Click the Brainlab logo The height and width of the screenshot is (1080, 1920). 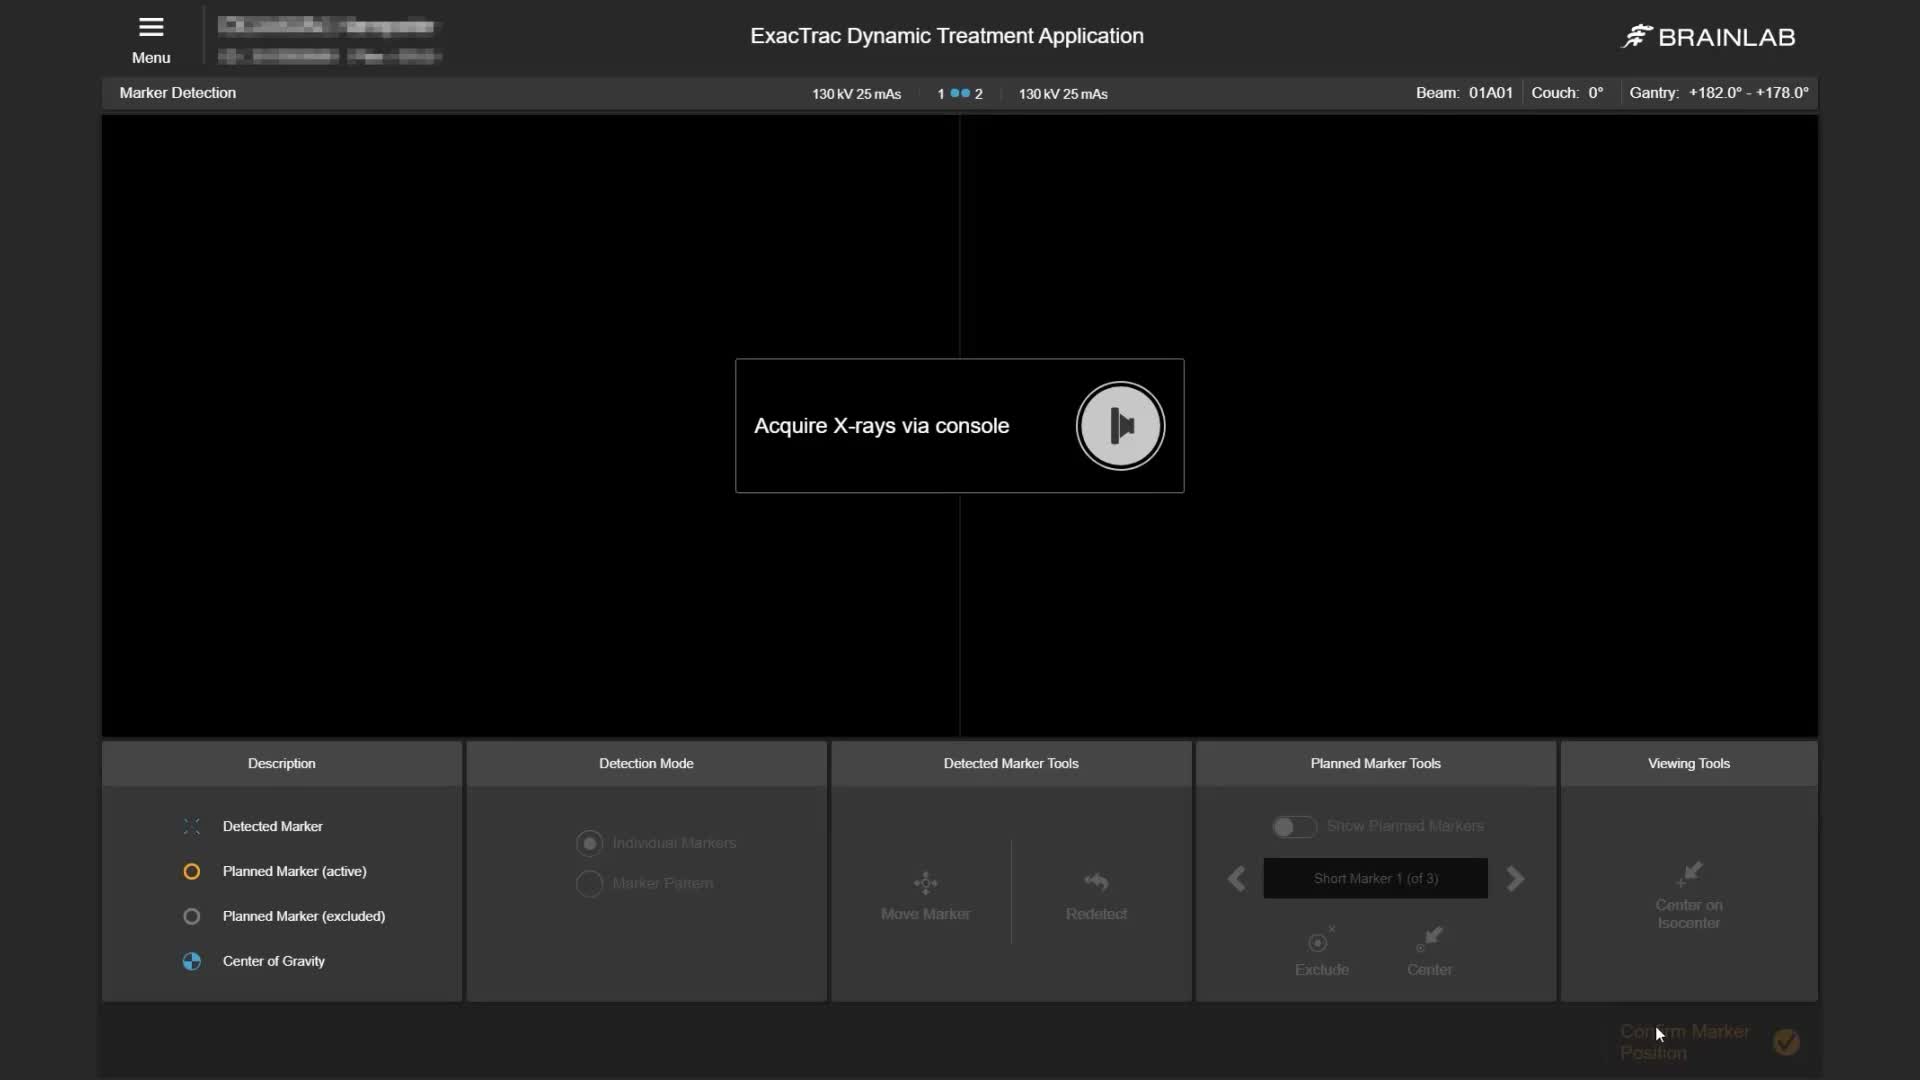tap(1708, 37)
